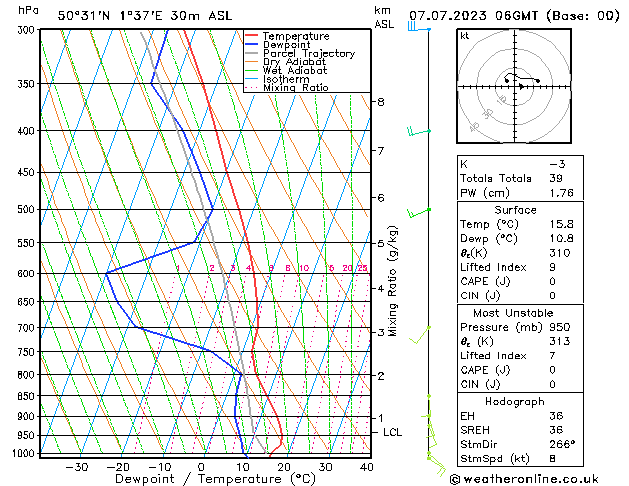Screen dimensions: 629x486
Task: Click the 40 temperature axis tick label
Action: tap(367, 467)
